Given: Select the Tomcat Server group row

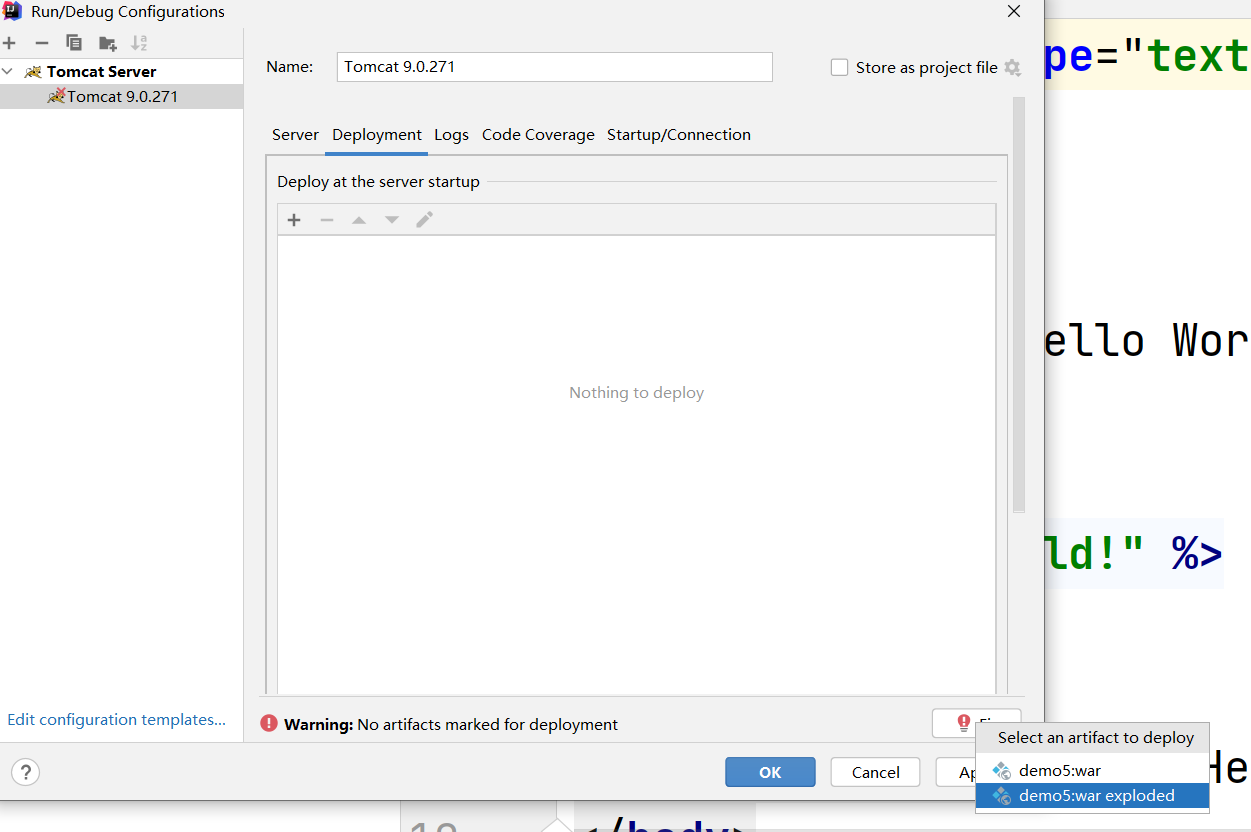Looking at the screenshot, I should tap(121, 72).
